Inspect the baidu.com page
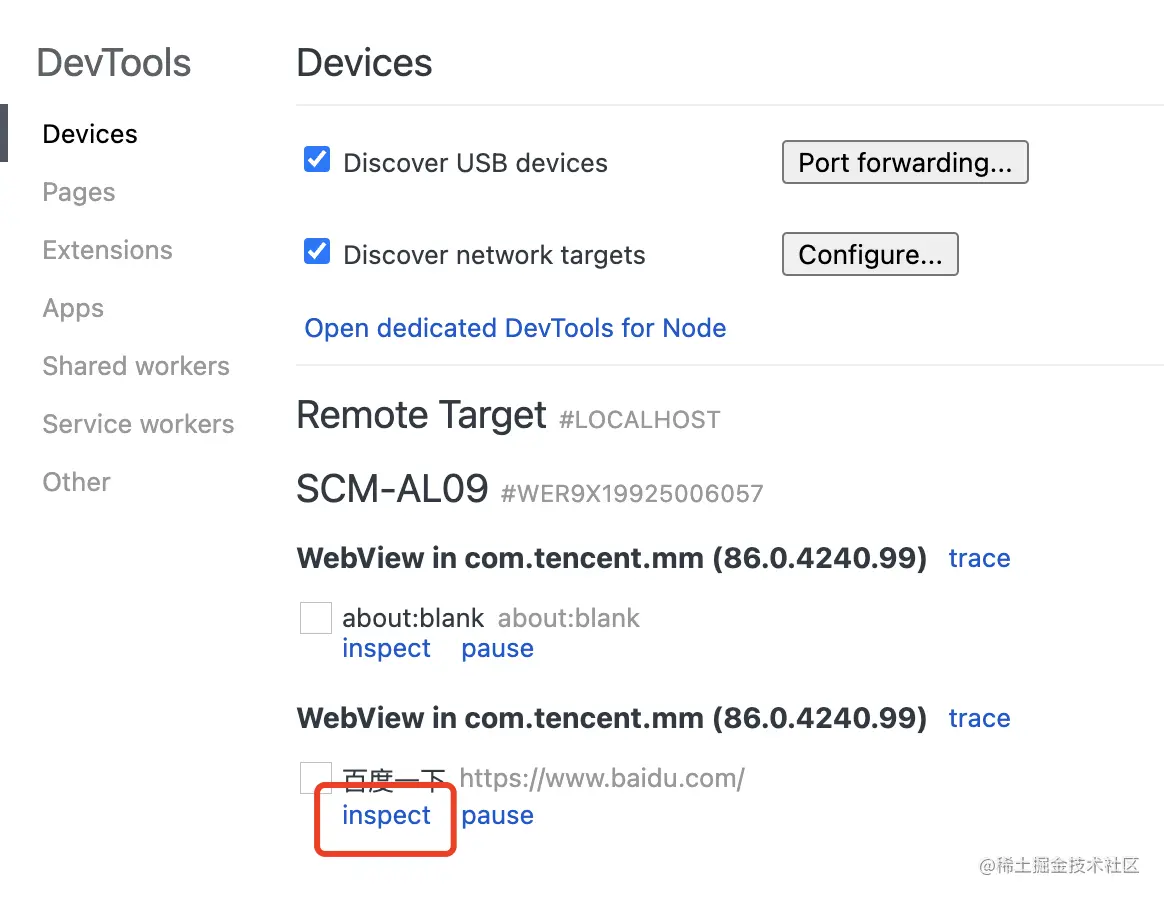 click(386, 815)
